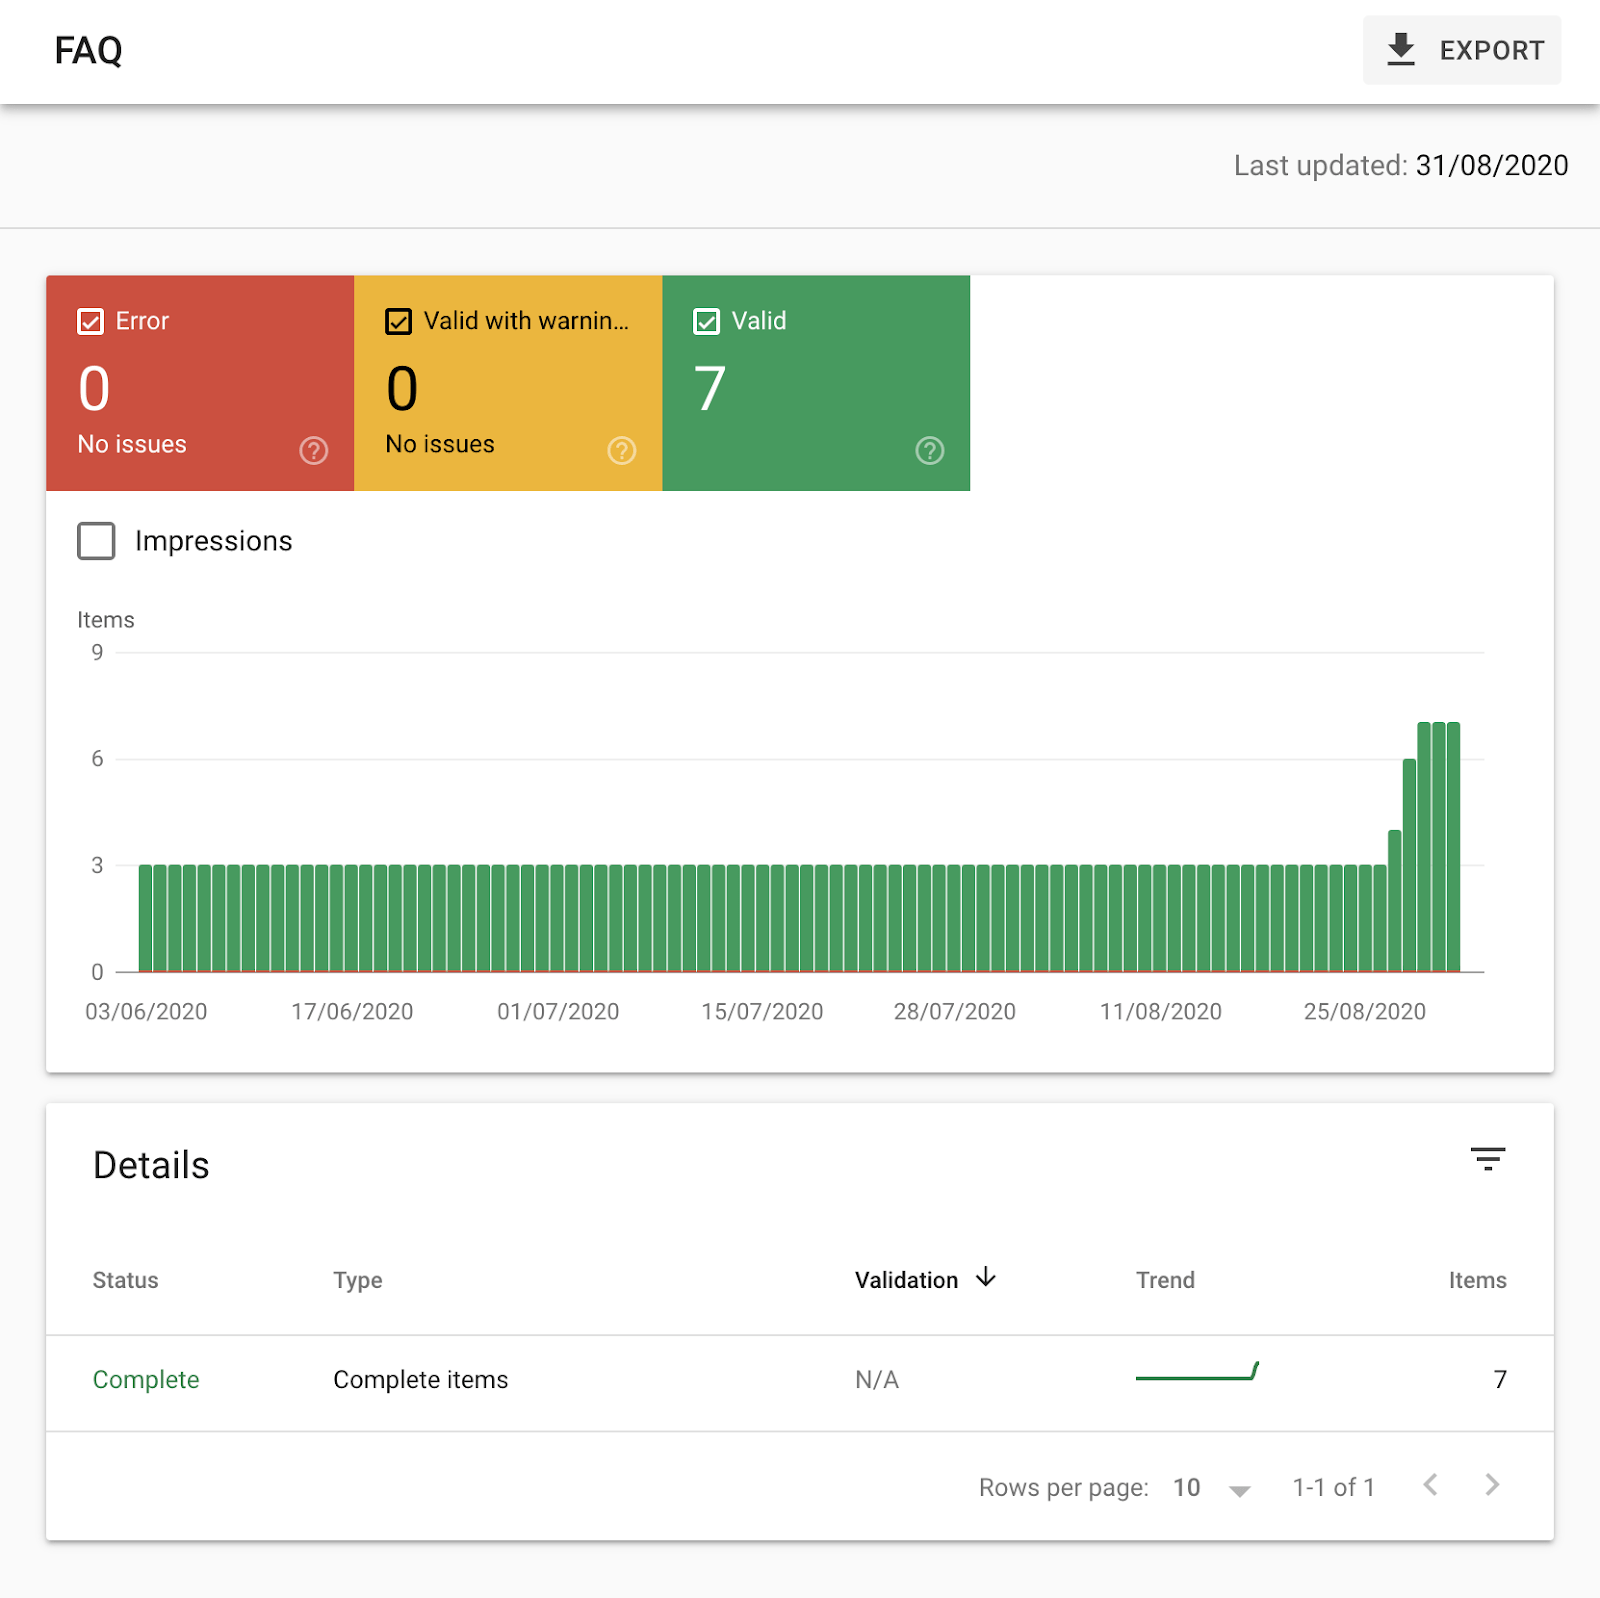Open help icon on Error card
The width and height of the screenshot is (1600, 1598).
click(x=314, y=451)
